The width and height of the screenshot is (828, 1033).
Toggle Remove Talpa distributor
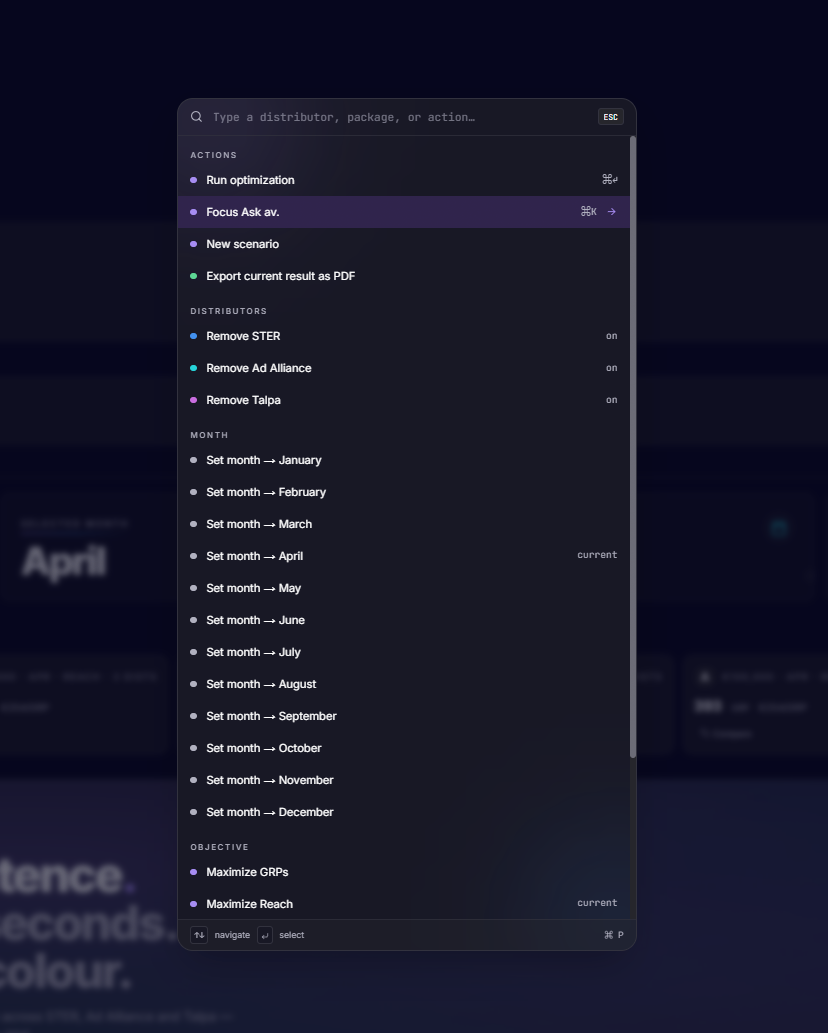tap(404, 400)
